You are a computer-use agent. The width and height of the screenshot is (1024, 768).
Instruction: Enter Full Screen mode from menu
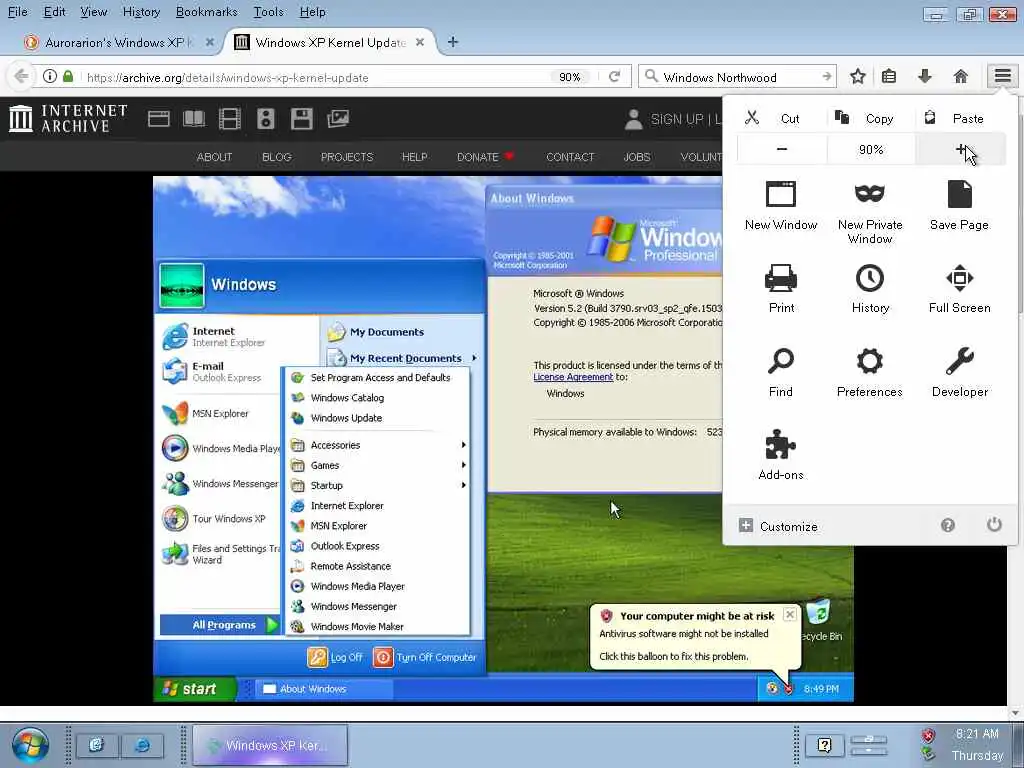coord(959,289)
